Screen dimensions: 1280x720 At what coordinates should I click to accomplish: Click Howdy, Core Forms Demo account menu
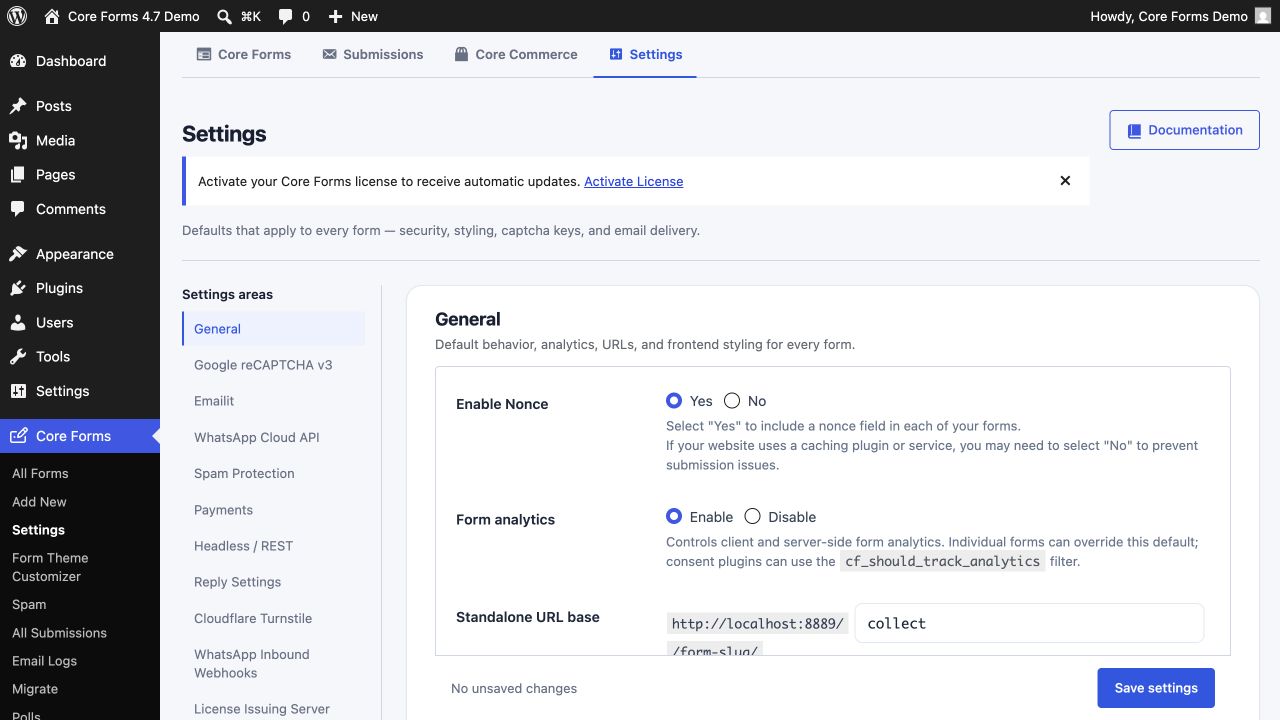click(1180, 16)
